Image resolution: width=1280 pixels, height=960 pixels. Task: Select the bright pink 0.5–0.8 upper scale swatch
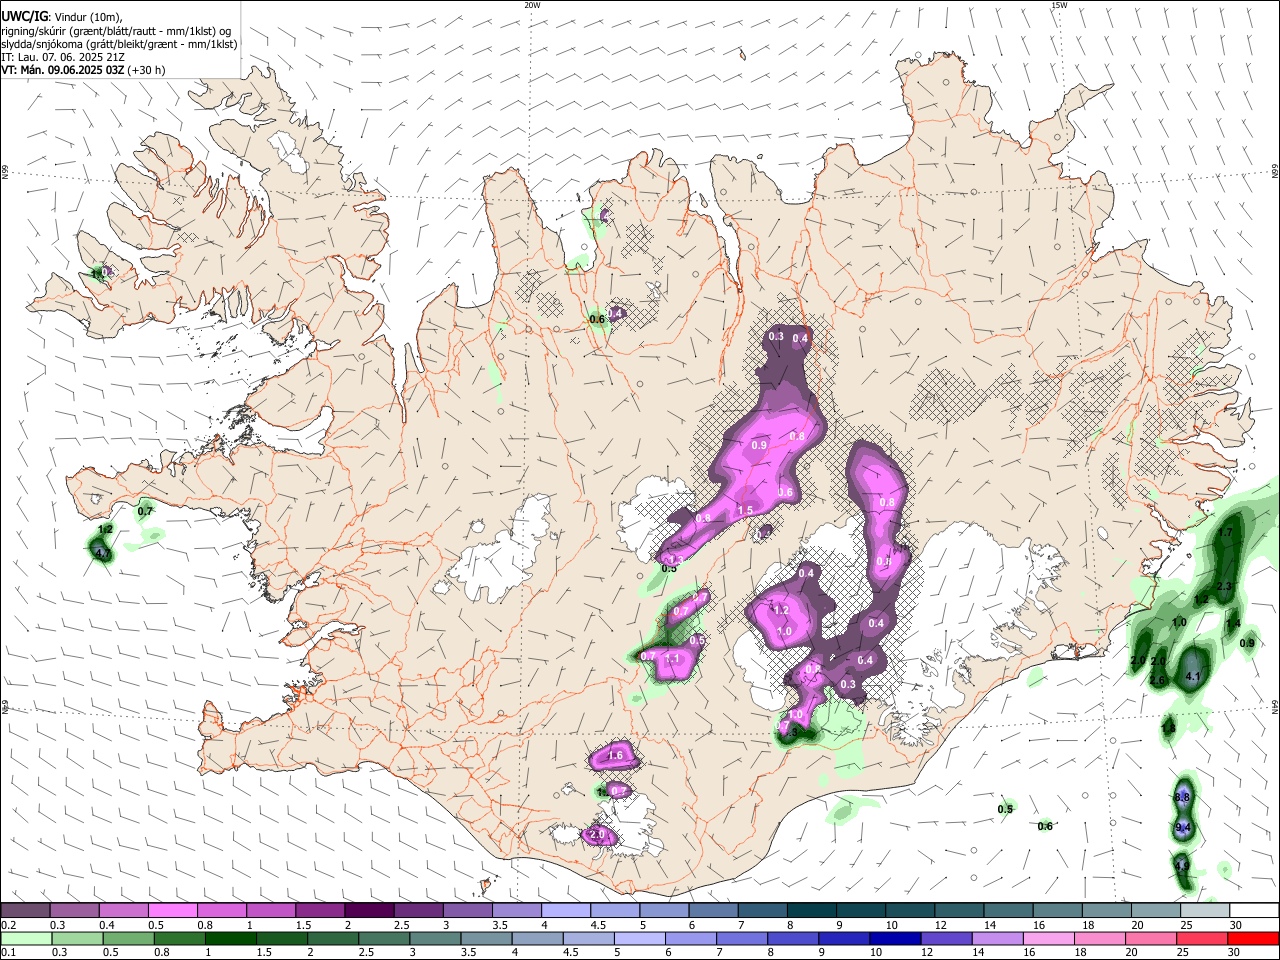[172, 911]
